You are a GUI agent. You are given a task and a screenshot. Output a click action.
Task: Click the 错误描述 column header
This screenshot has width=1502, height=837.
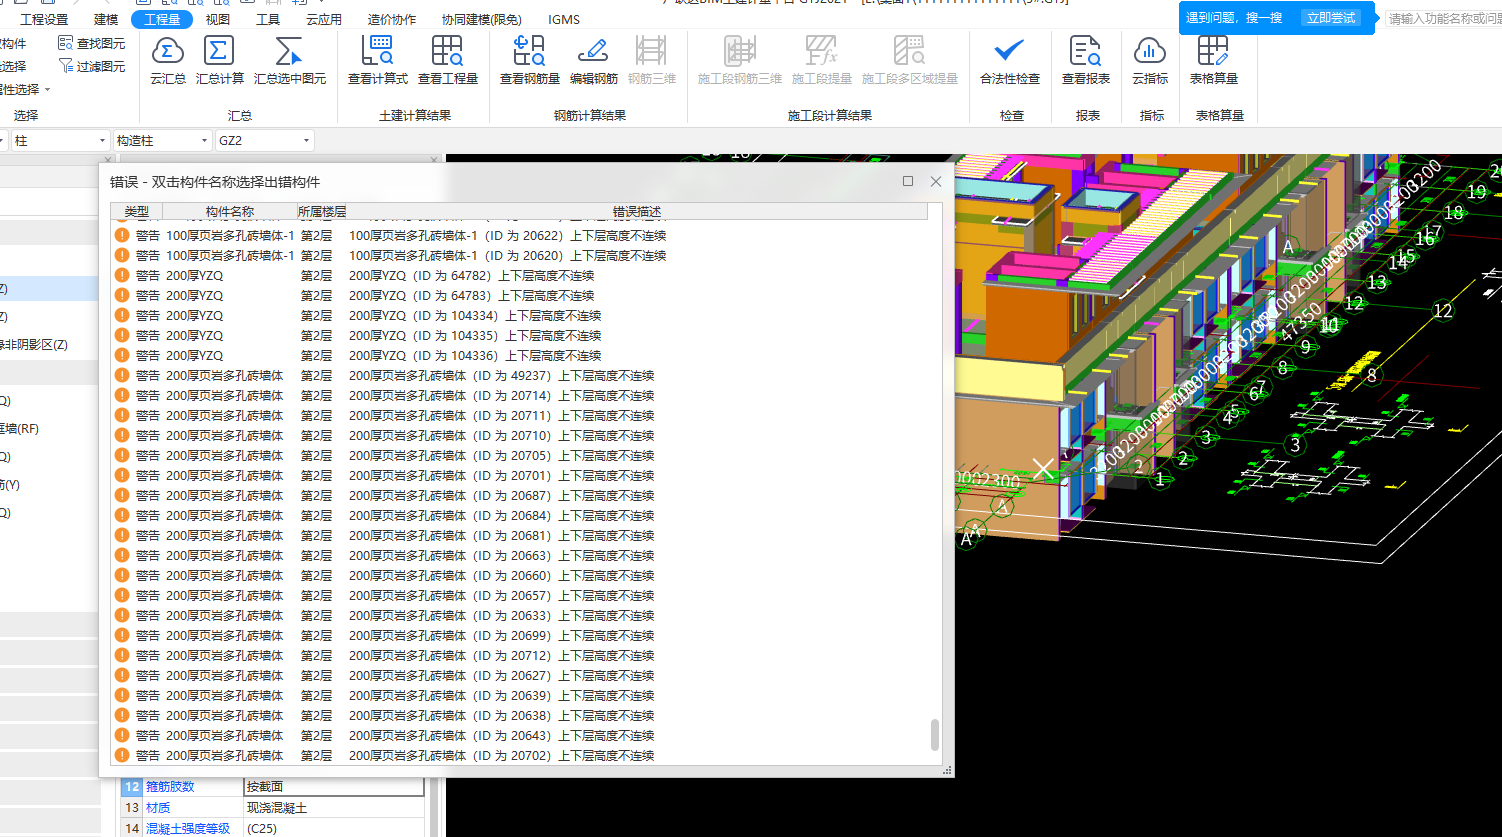[x=637, y=212]
